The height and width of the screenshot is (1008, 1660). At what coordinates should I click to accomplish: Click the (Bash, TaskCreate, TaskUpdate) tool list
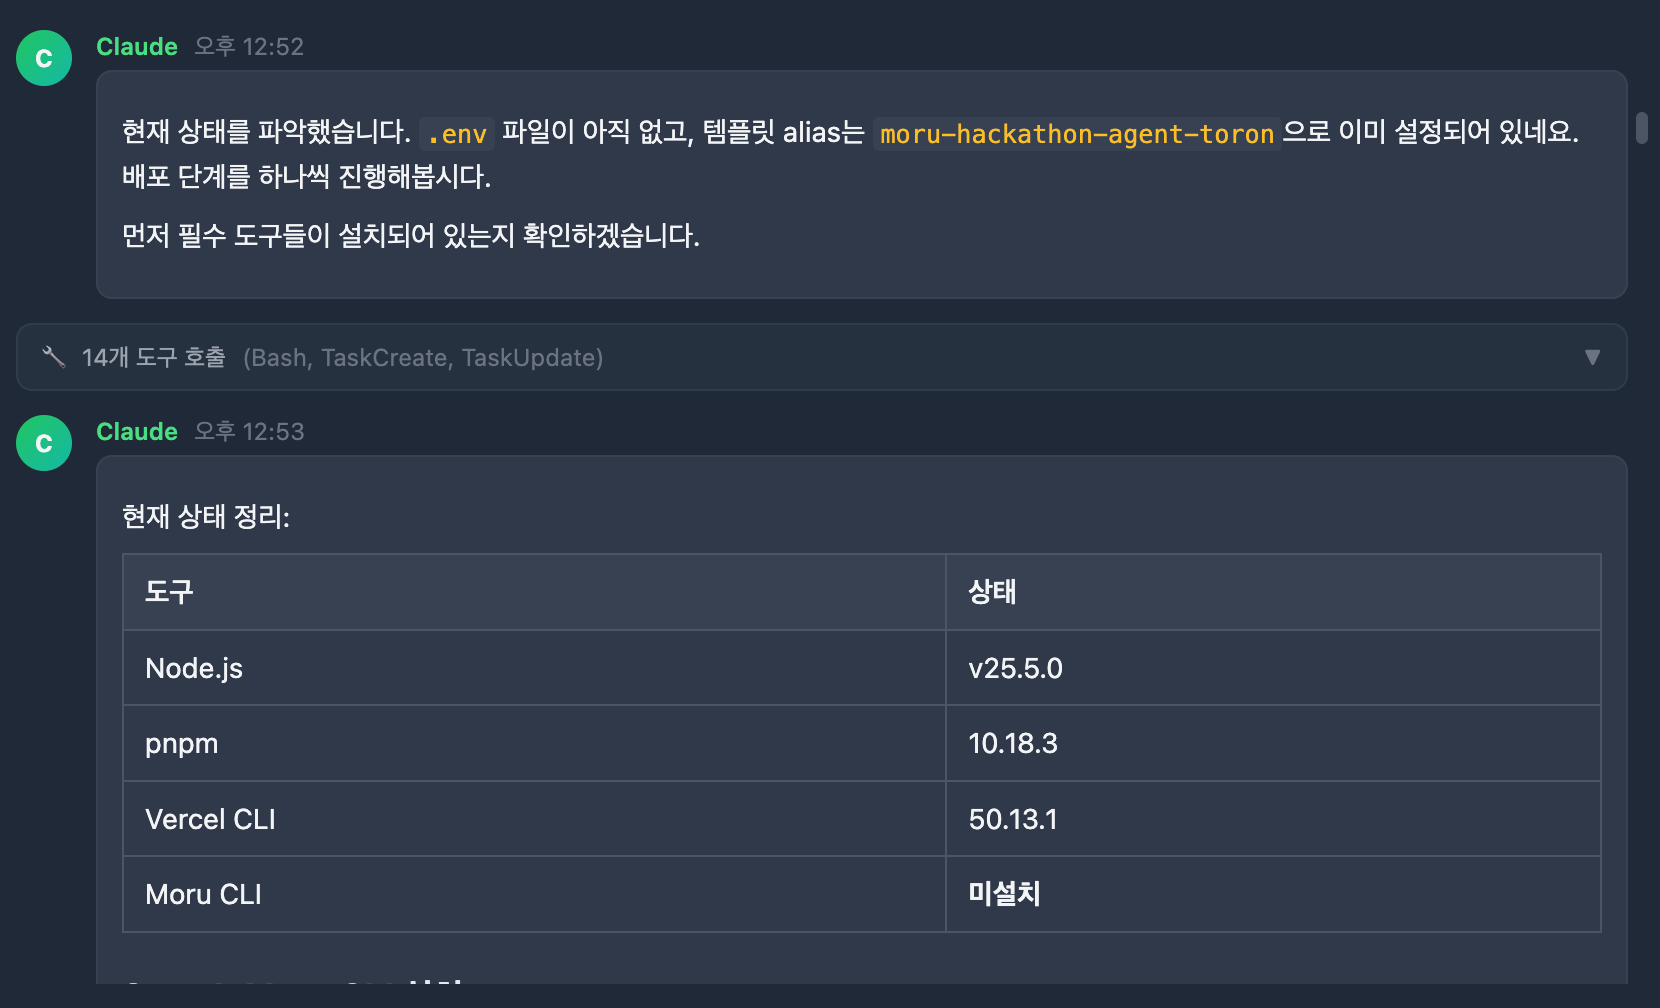423,357
